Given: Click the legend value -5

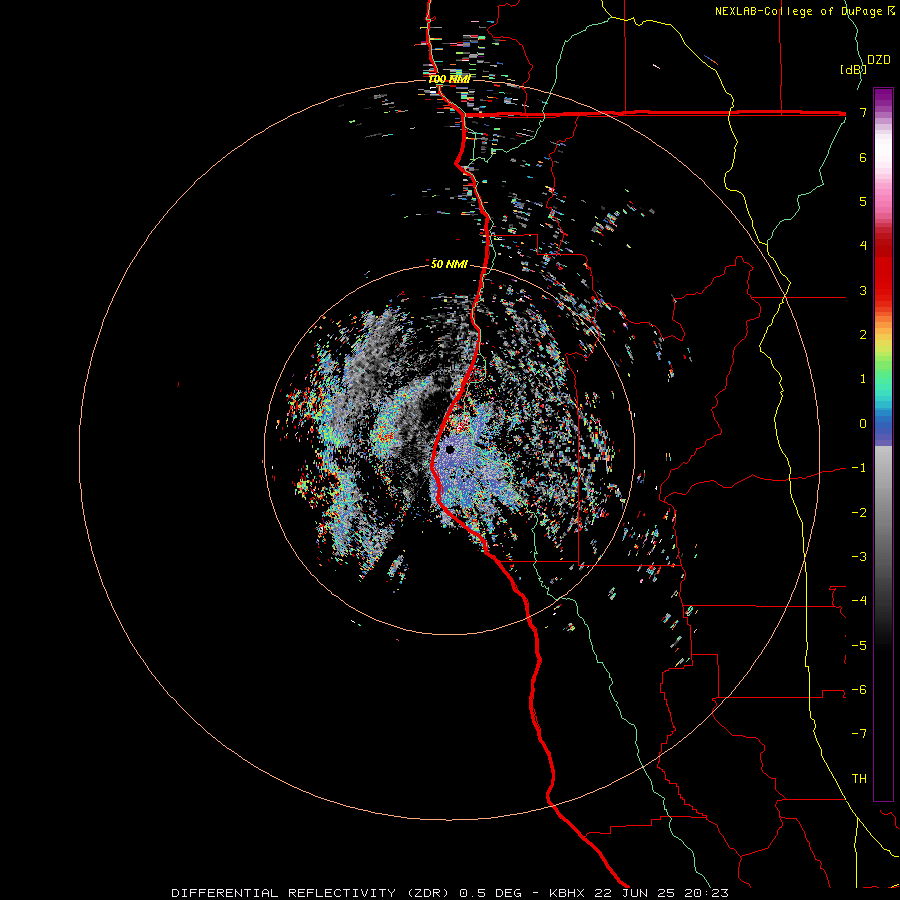Looking at the screenshot, I should (x=859, y=646).
